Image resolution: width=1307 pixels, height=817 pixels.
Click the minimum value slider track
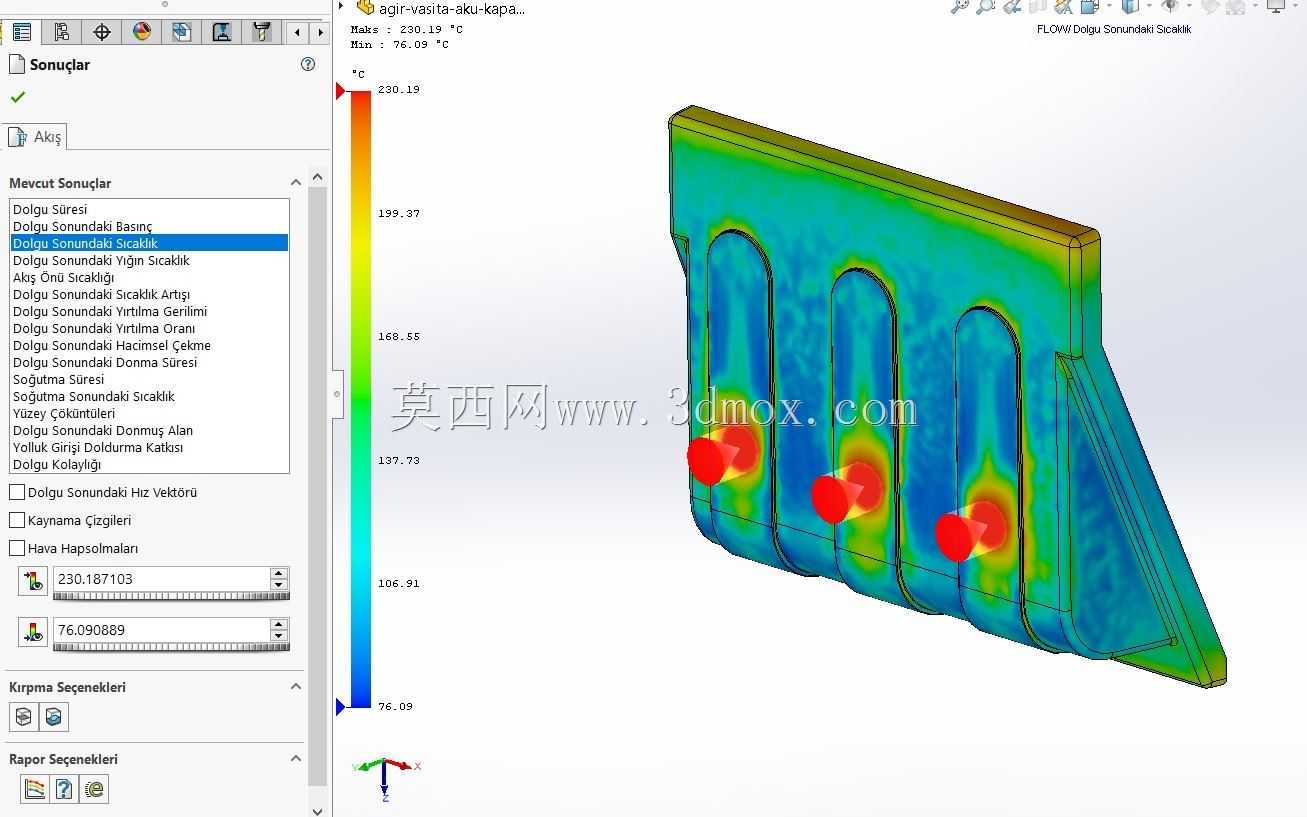(171, 647)
